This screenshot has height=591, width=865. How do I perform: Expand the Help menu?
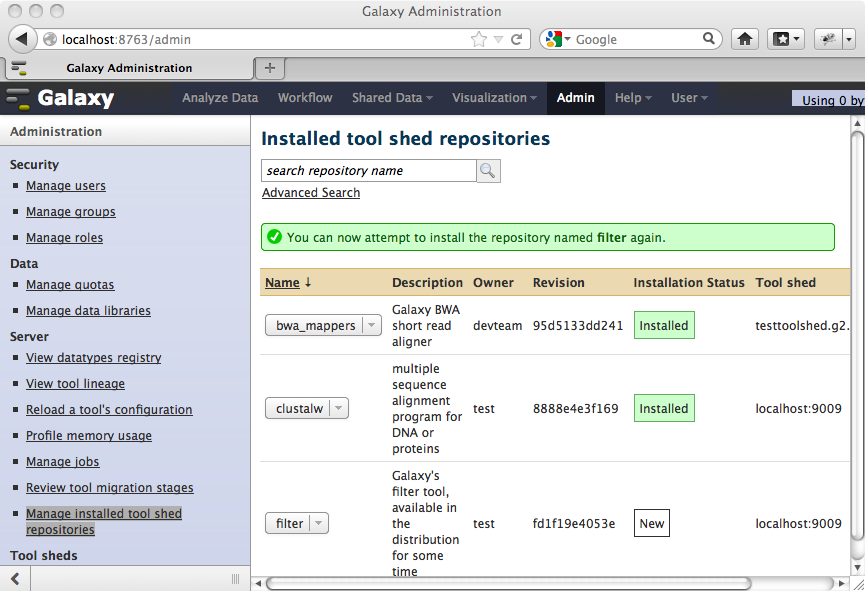point(633,98)
